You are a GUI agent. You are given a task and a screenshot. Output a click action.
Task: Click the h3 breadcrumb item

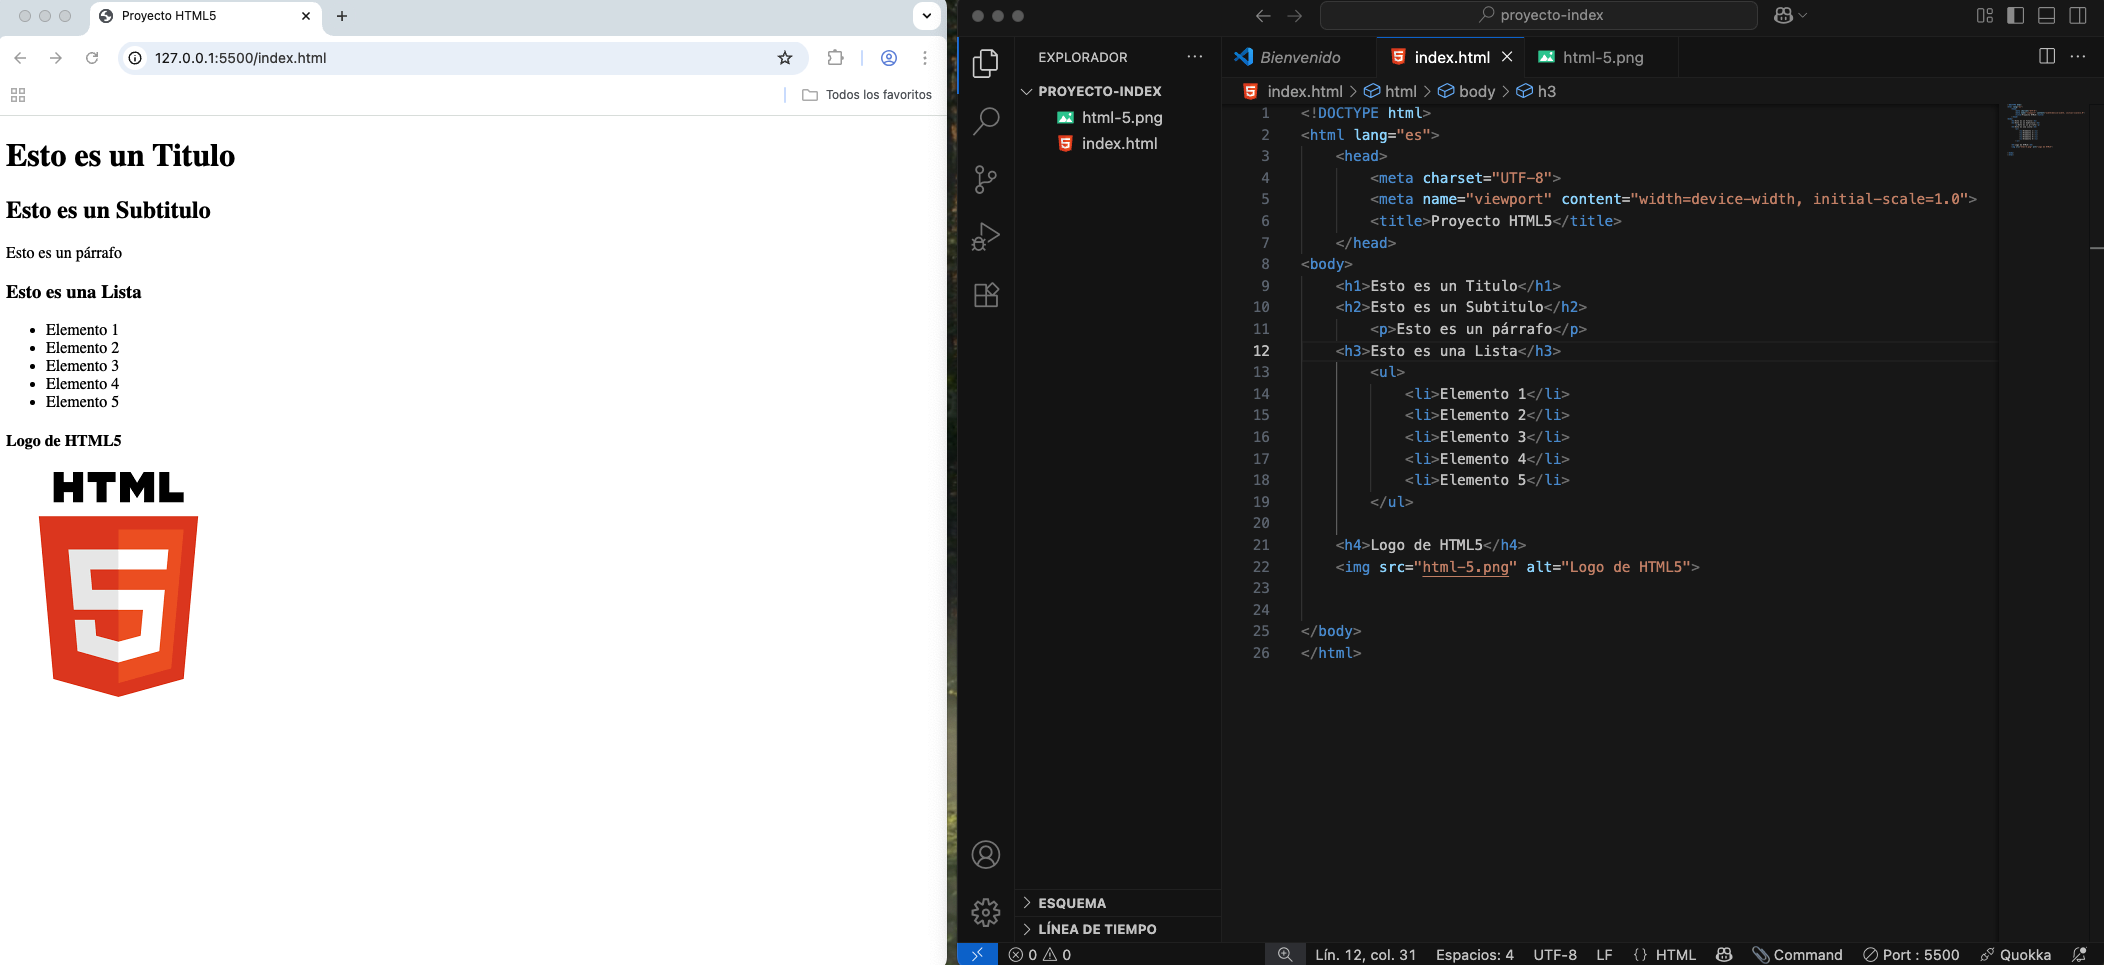(1537, 91)
